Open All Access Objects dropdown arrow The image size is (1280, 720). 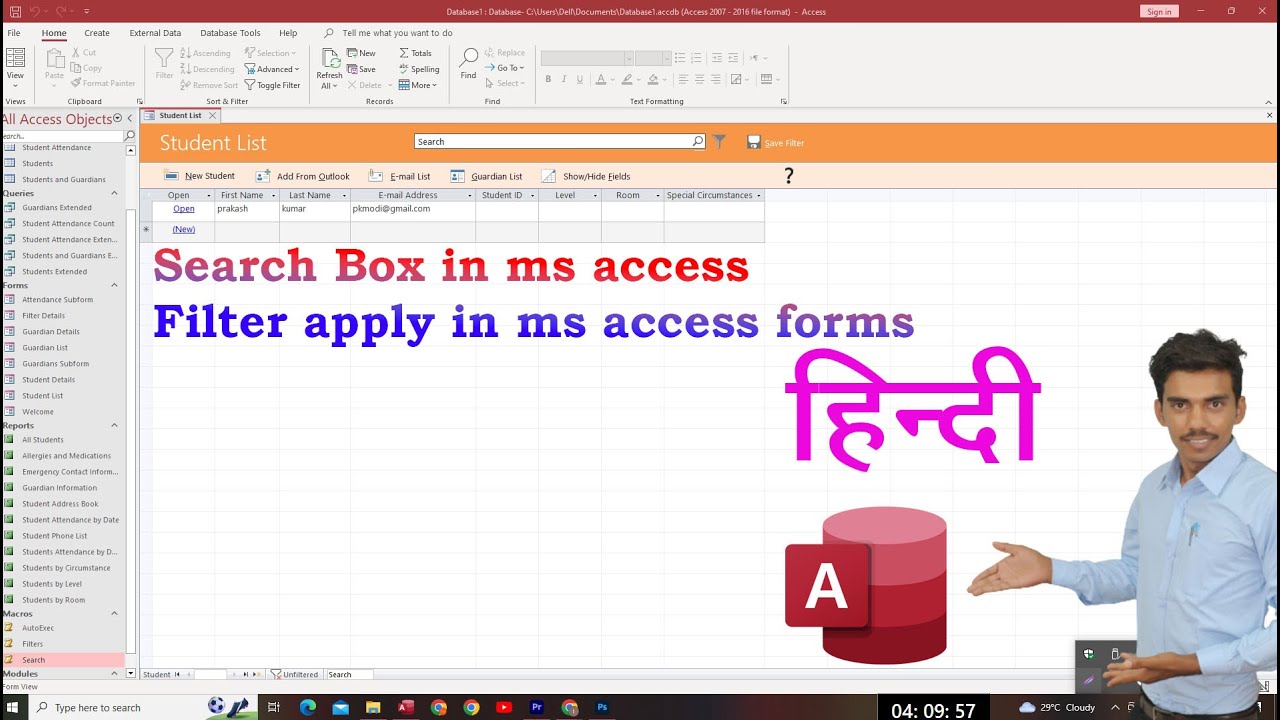point(117,119)
